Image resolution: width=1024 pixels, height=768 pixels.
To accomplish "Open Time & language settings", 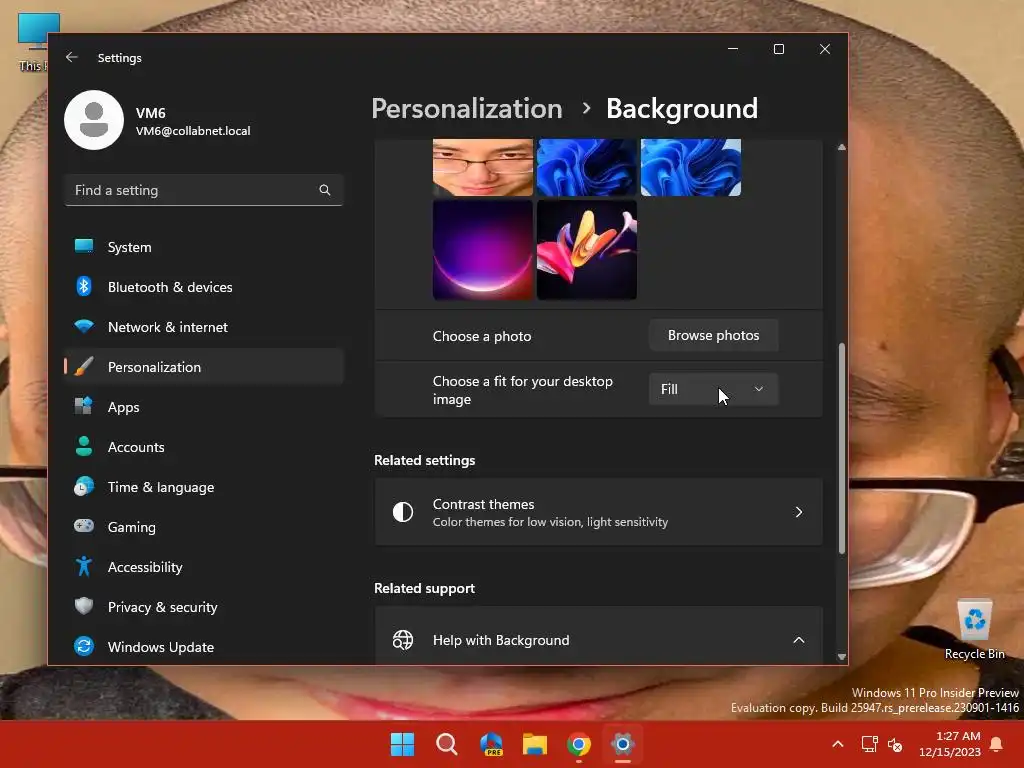I will [x=204, y=487].
